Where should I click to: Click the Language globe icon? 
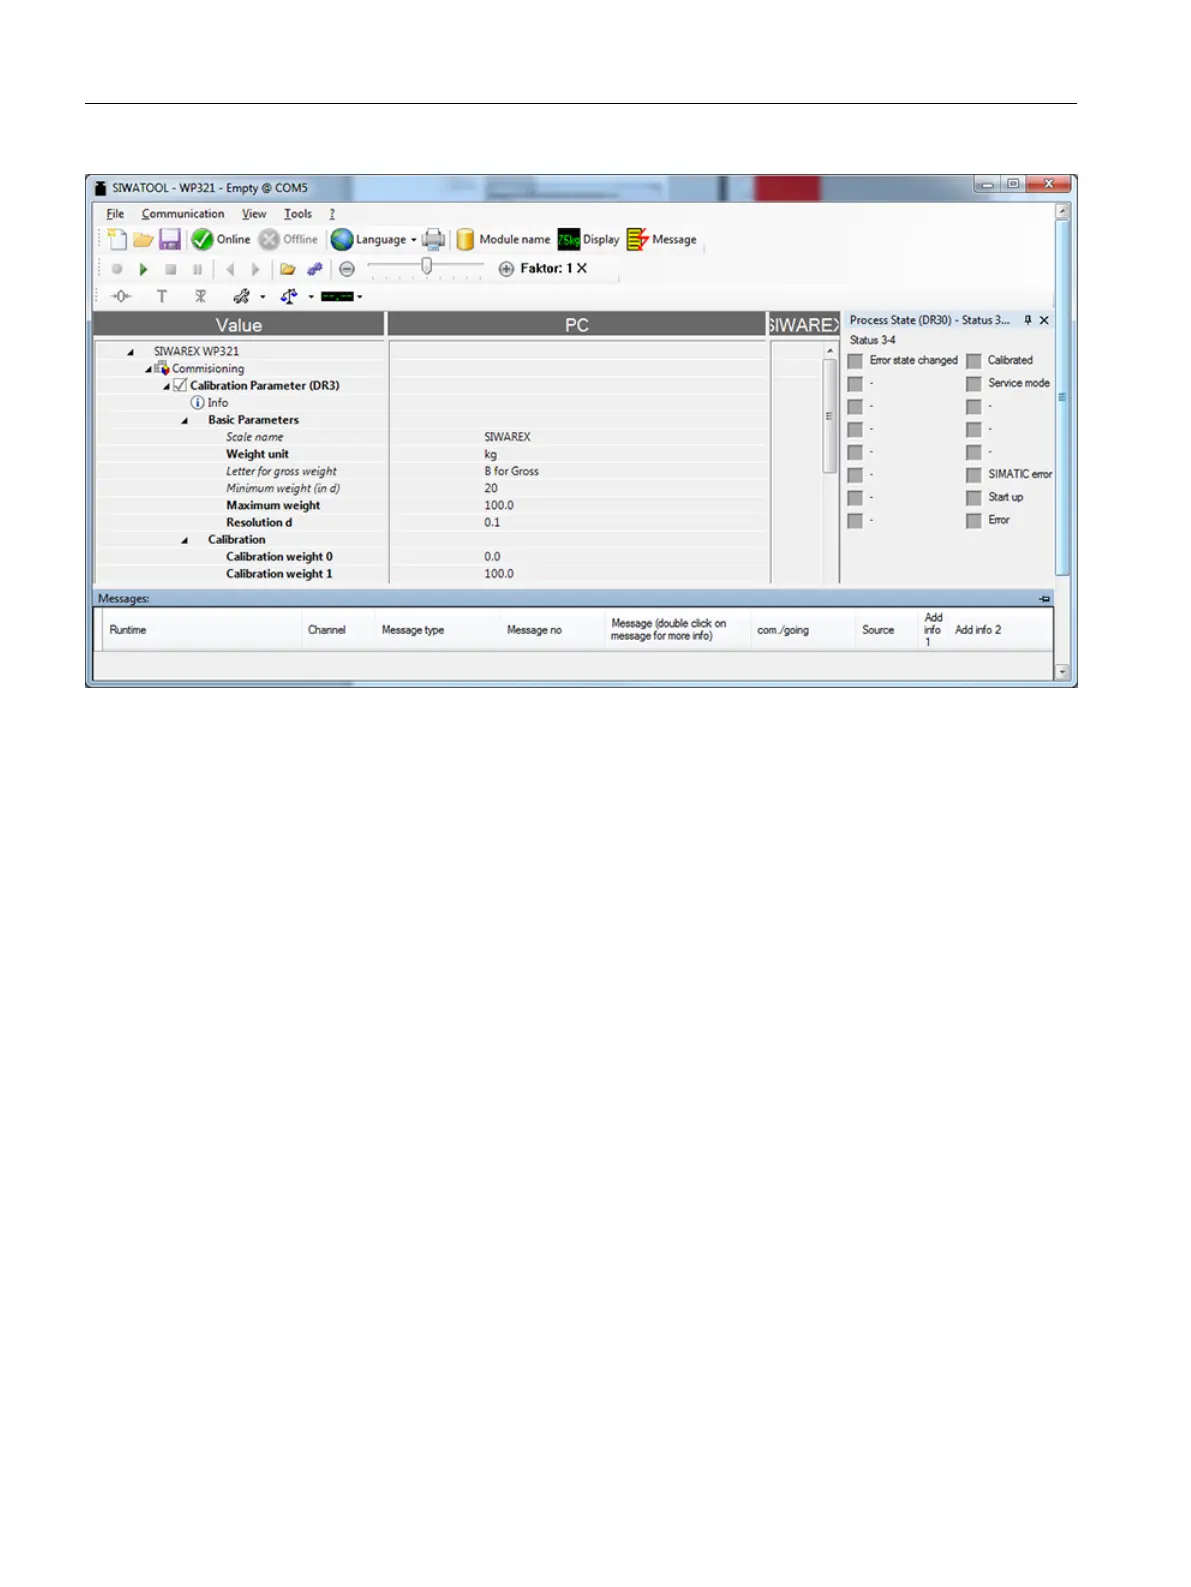[x=342, y=240]
